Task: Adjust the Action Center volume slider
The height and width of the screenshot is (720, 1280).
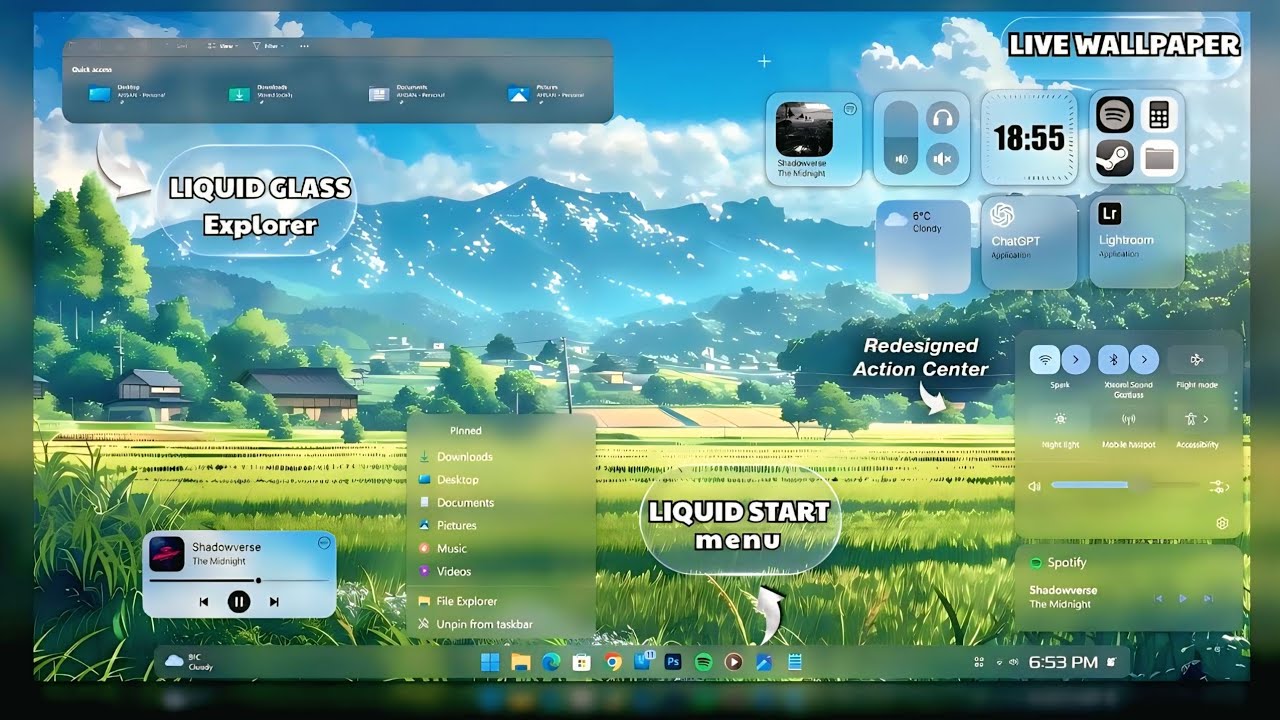Action: pos(1124,485)
